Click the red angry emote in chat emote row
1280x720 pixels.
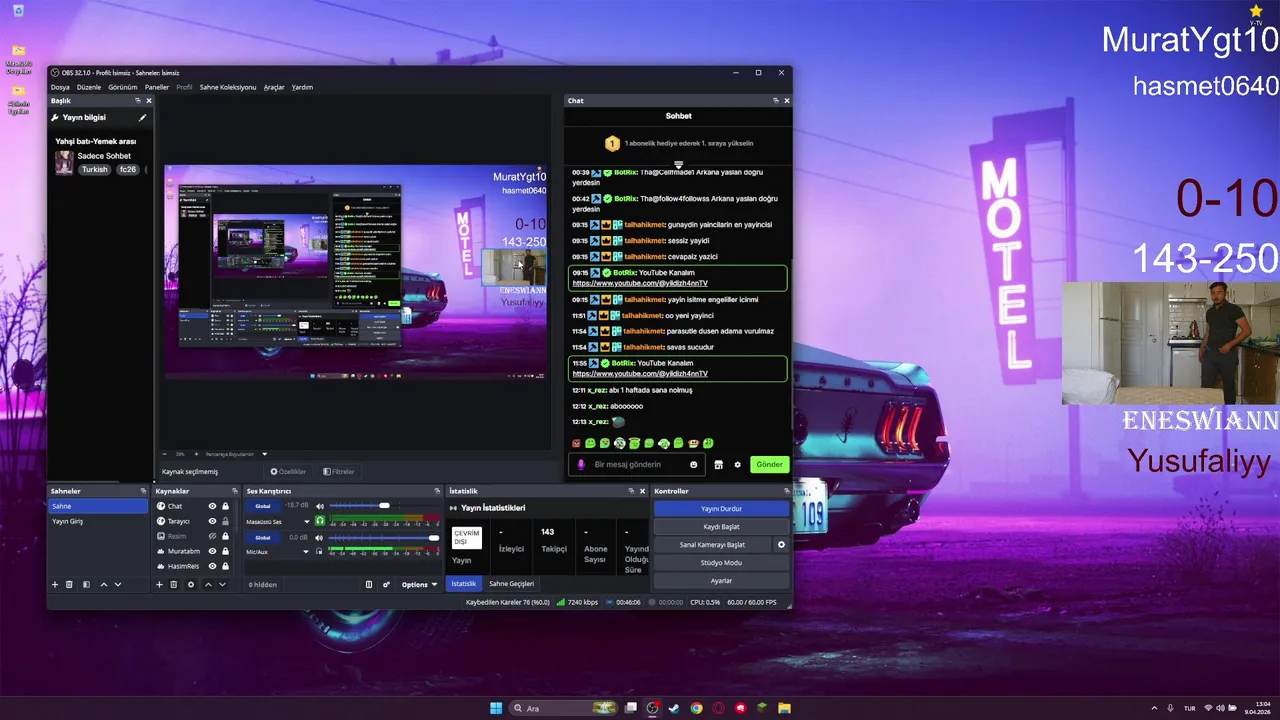[x=576, y=443]
